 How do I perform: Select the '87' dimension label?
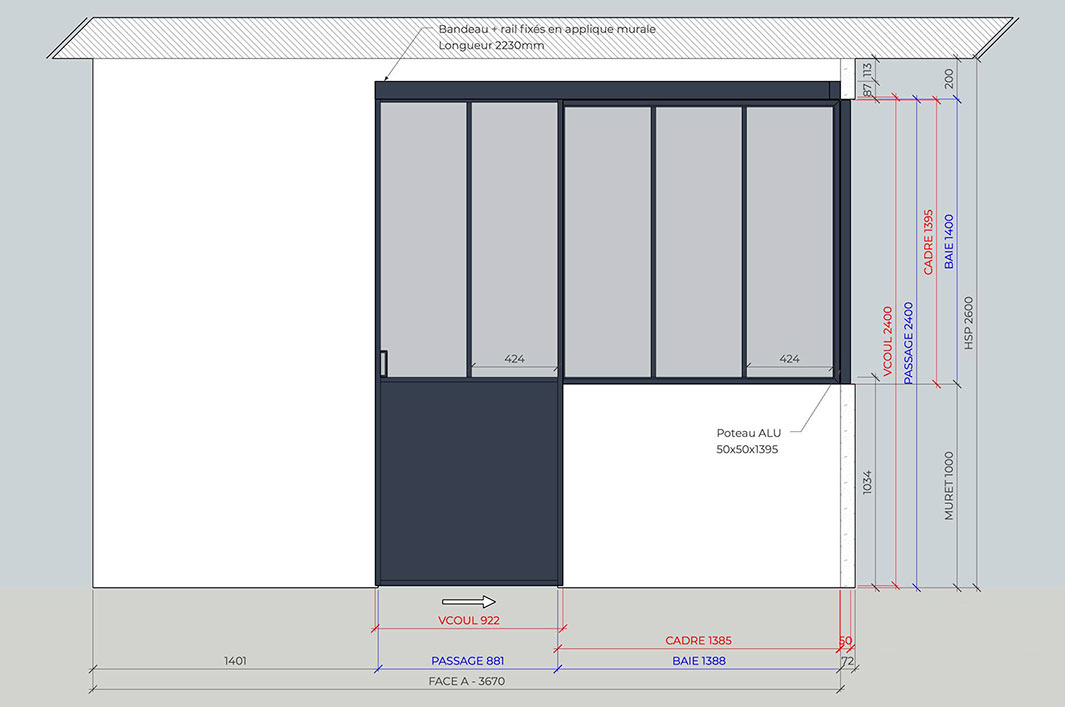point(867,90)
